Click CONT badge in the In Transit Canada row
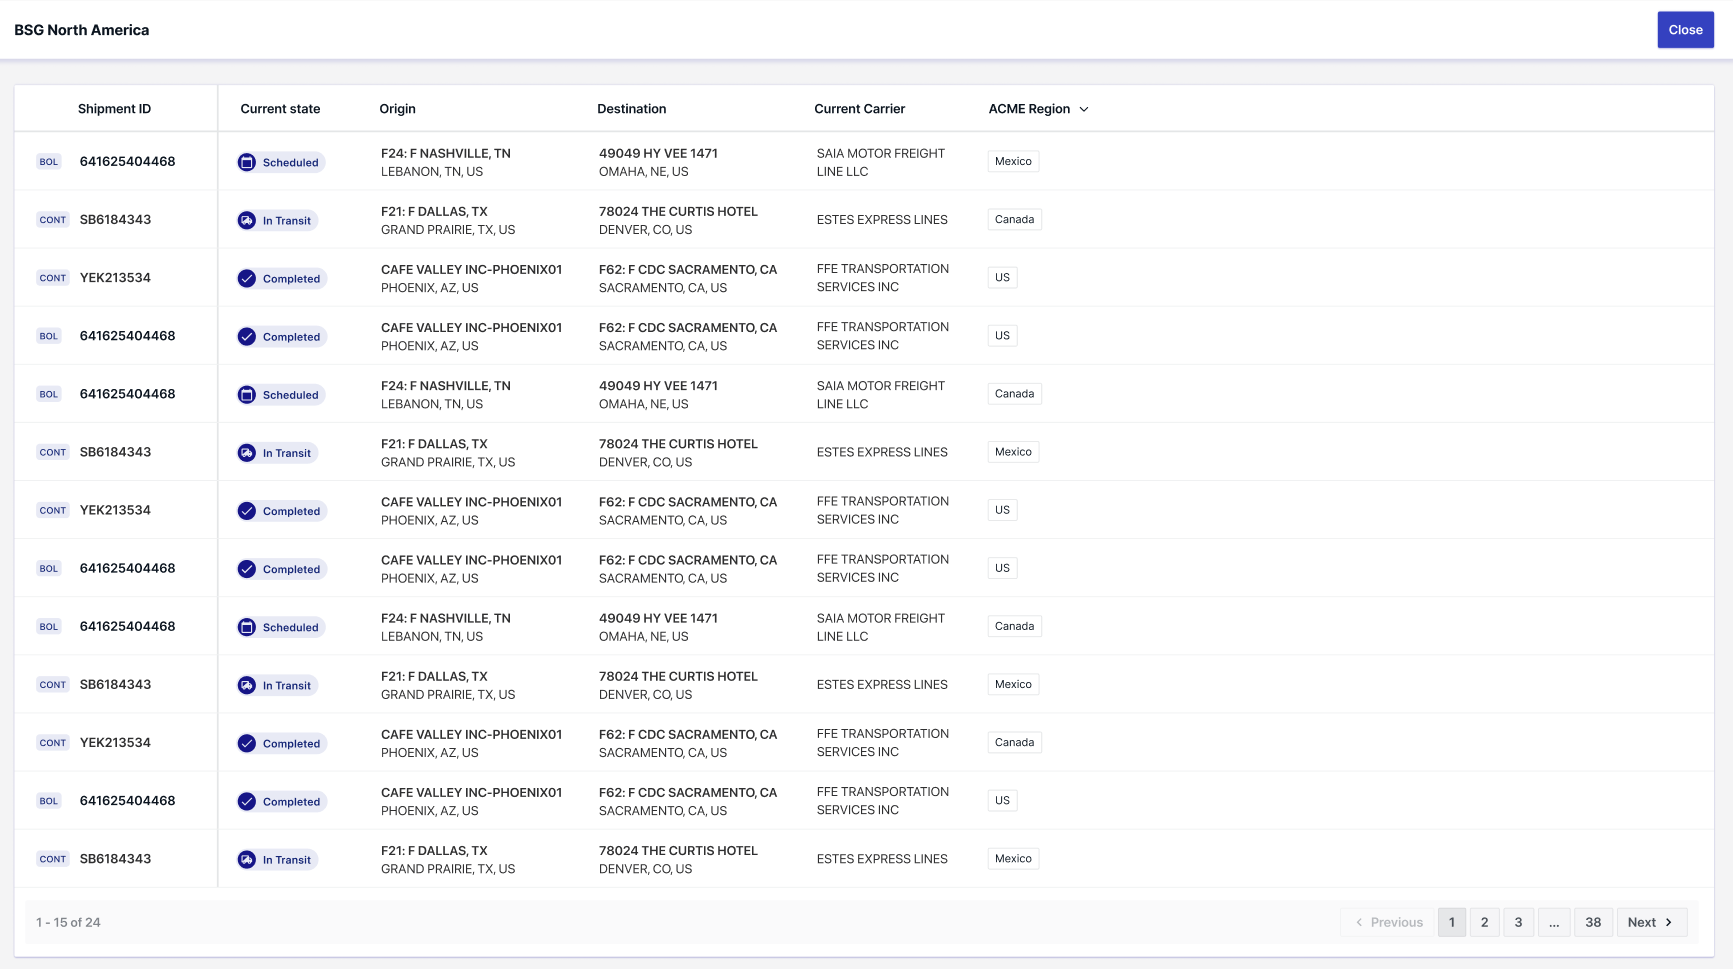Image resolution: width=1733 pixels, height=969 pixels. coord(53,220)
